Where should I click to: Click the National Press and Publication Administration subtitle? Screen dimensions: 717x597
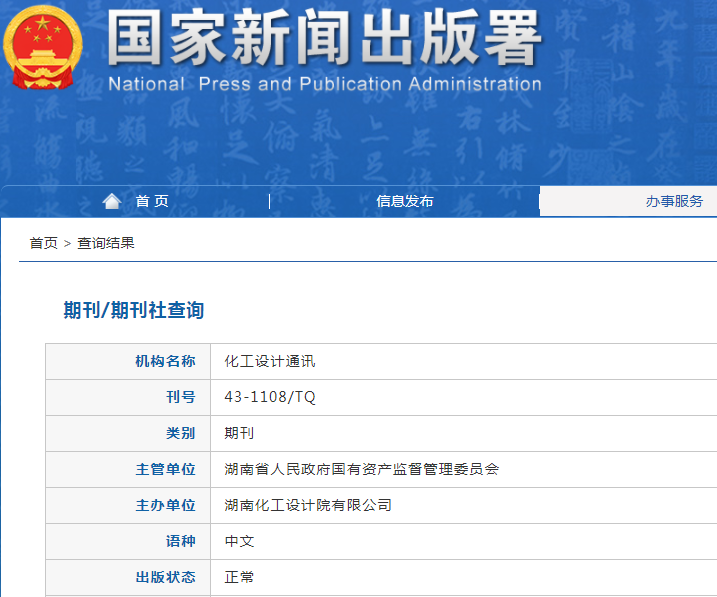tap(324, 84)
